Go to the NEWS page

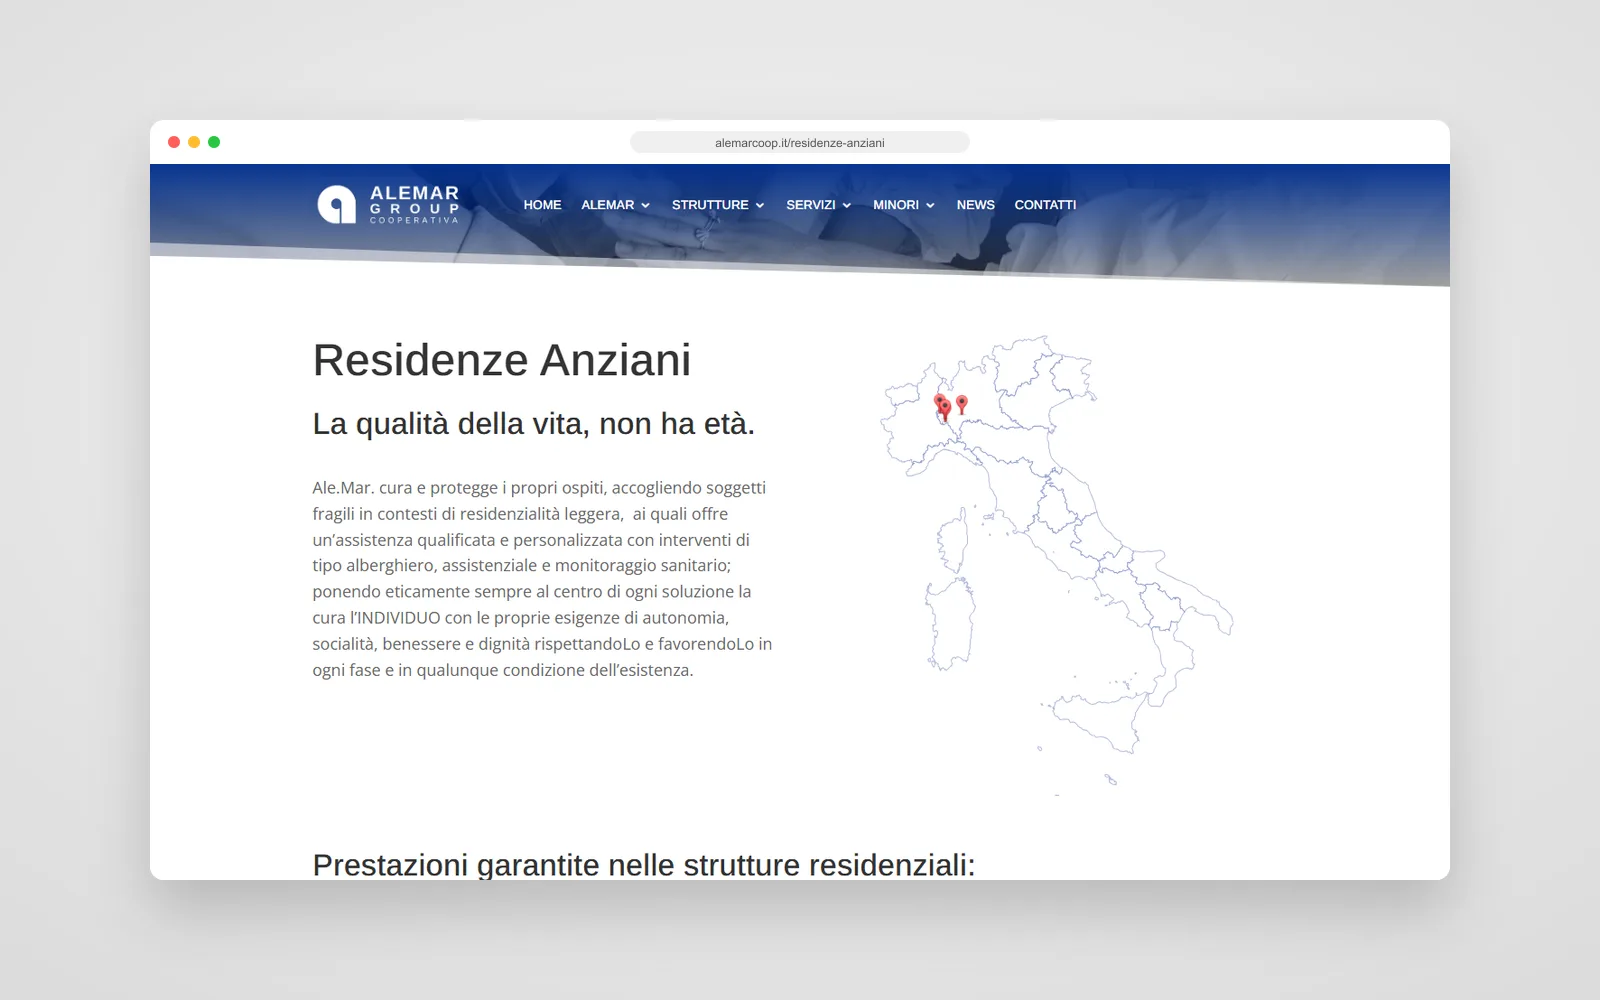[975, 205]
